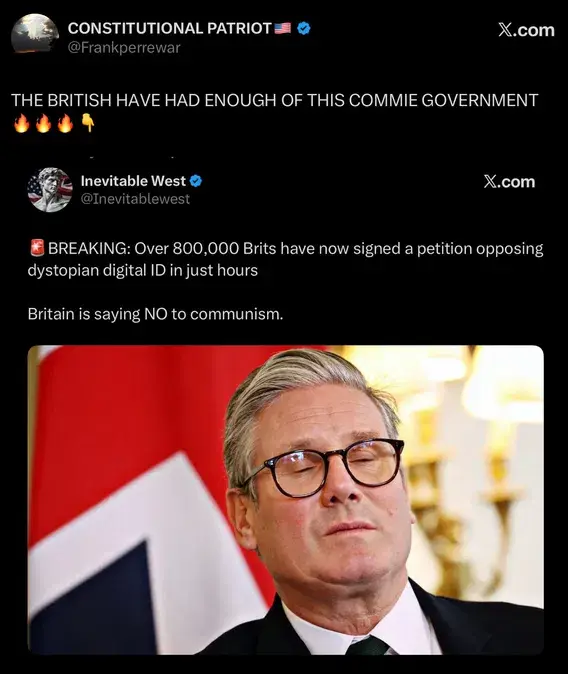Click the 'Britain is saying NO to communism' line
Viewport: 568px width, 674px height.
pos(155,314)
